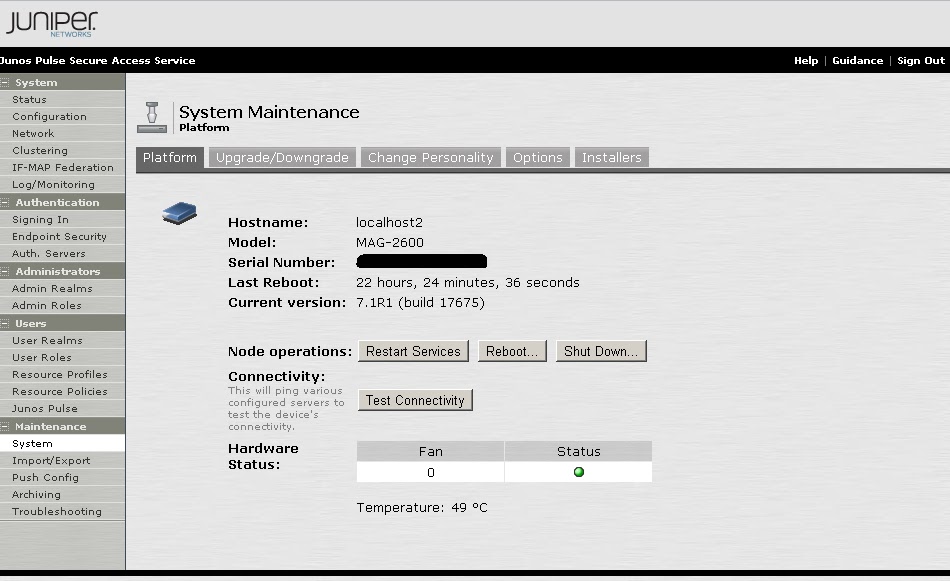Image resolution: width=950 pixels, height=581 pixels.
Task: Click the Sign Out link
Action: tap(920, 60)
